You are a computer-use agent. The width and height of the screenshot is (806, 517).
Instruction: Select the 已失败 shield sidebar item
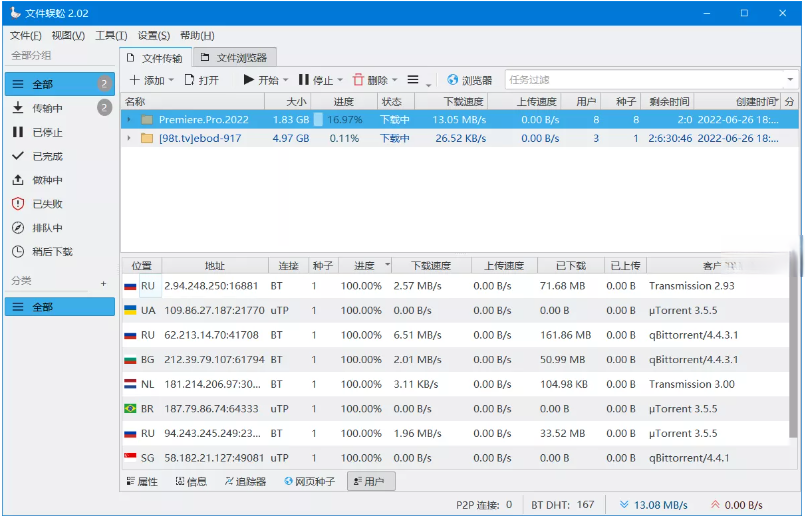click(60, 204)
